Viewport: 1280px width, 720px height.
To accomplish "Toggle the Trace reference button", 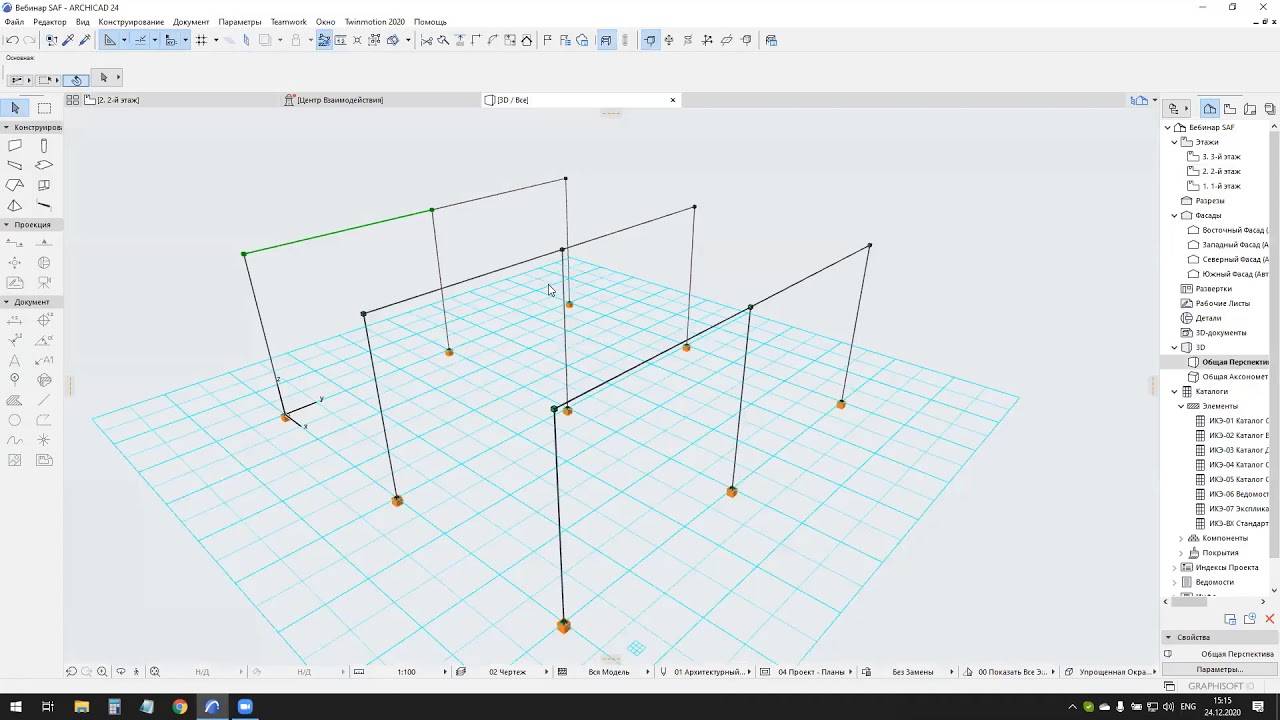I will pyautogui.click(x=265, y=40).
